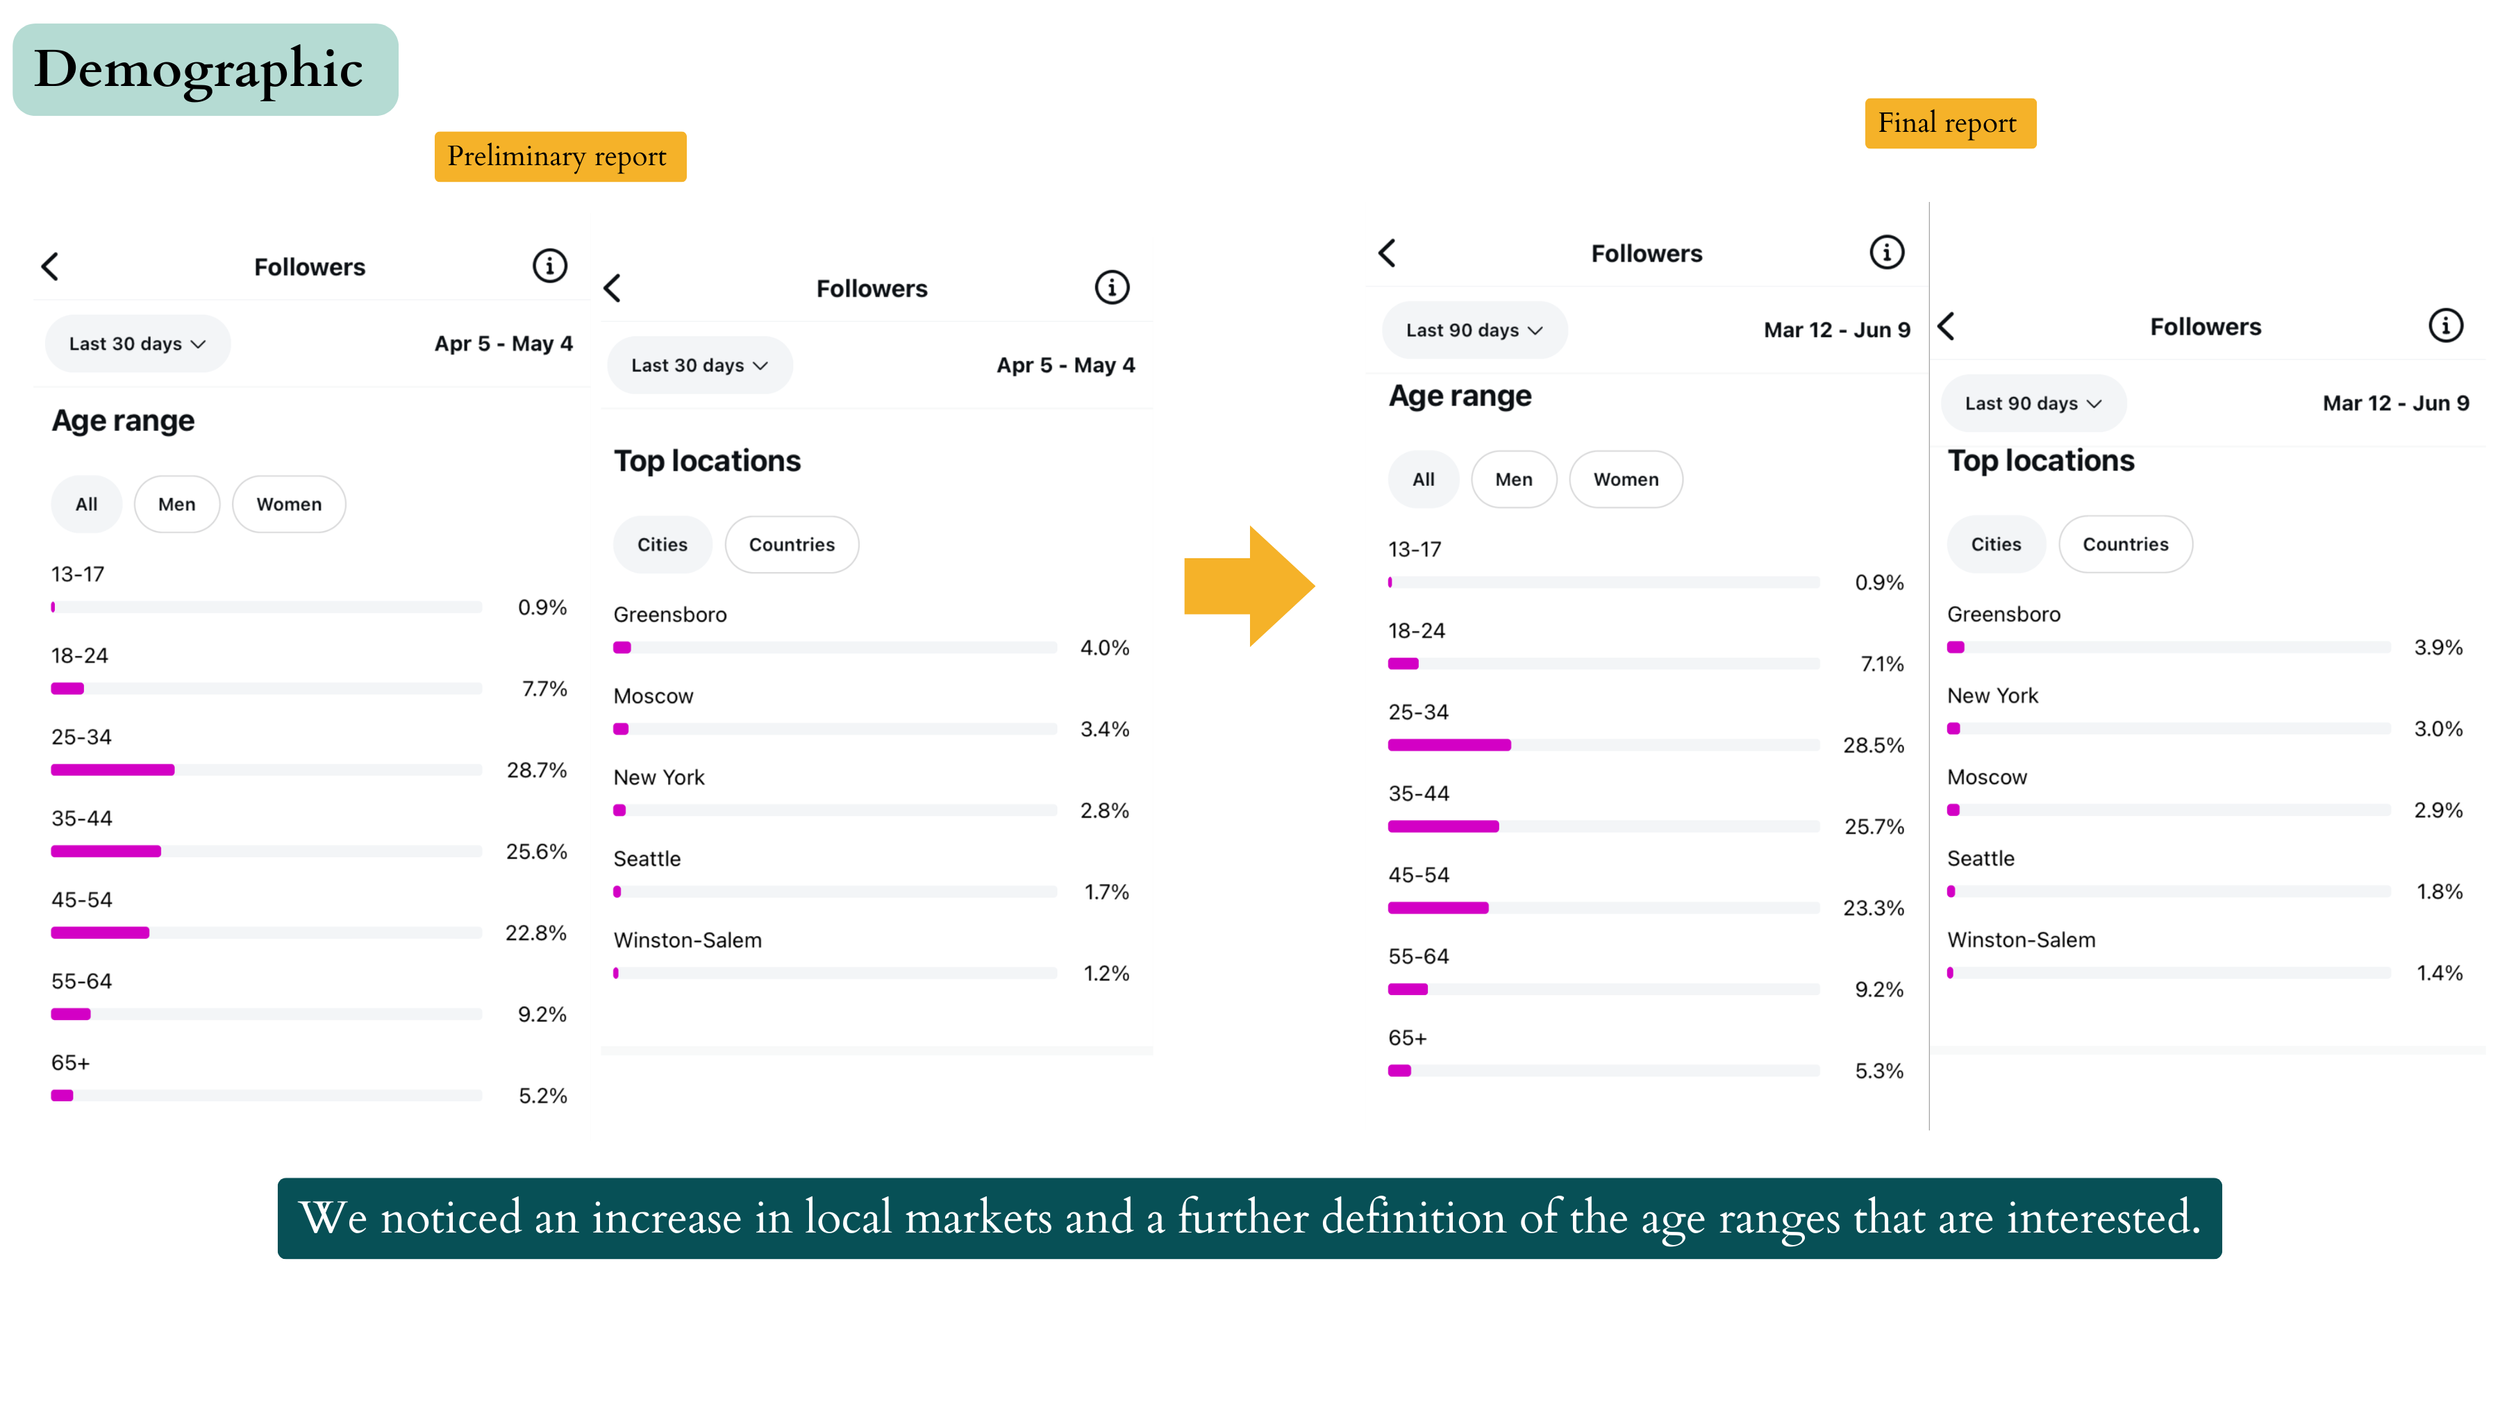Image resolution: width=2500 pixels, height=1406 pixels.
Task: Click the Preliminary report label
Action: (x=559, y=157)
